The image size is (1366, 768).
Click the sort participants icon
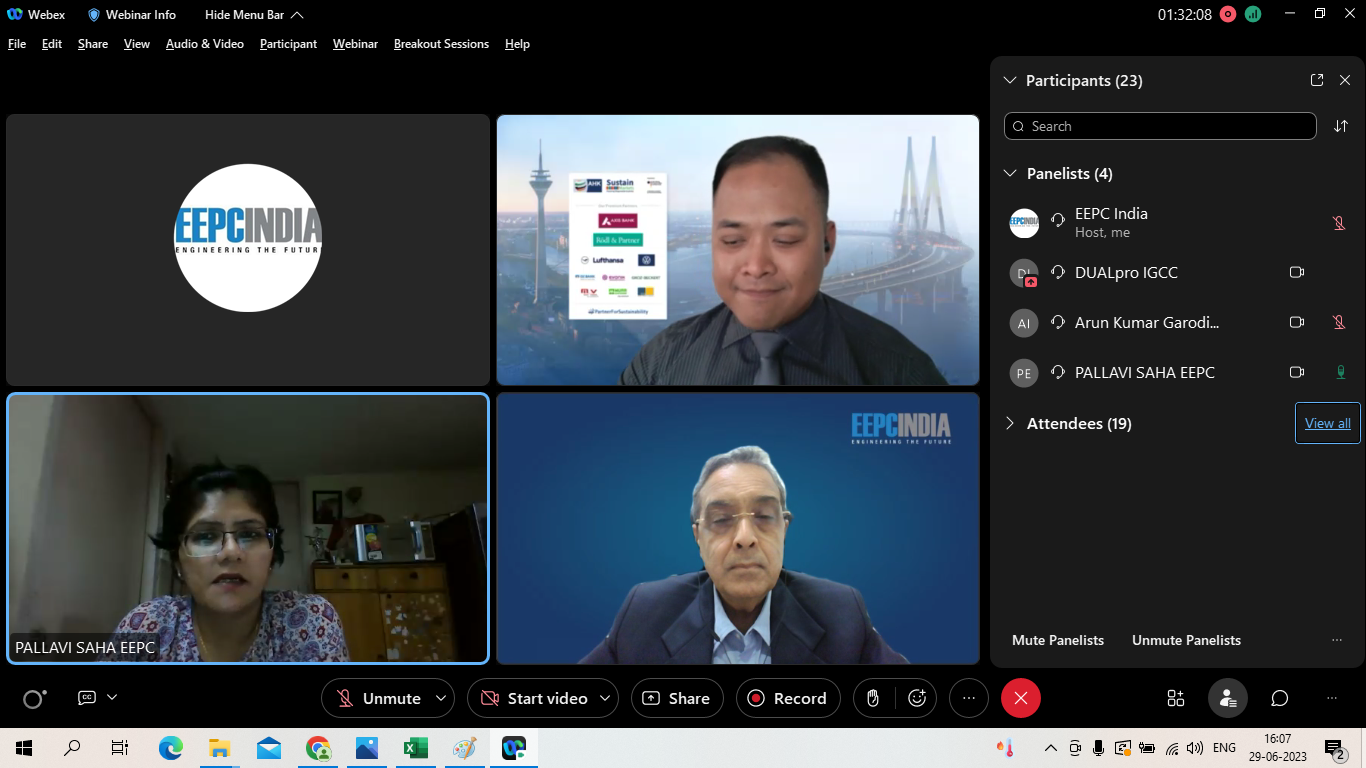(1341, 126)
